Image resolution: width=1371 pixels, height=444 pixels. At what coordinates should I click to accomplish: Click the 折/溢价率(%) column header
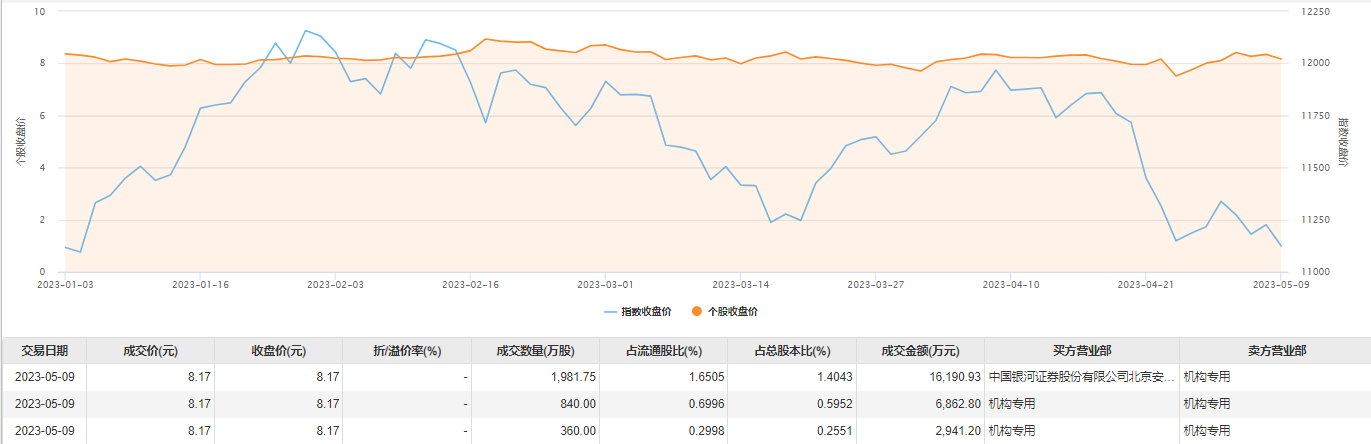pyautogui.click(x=406, y=351)
